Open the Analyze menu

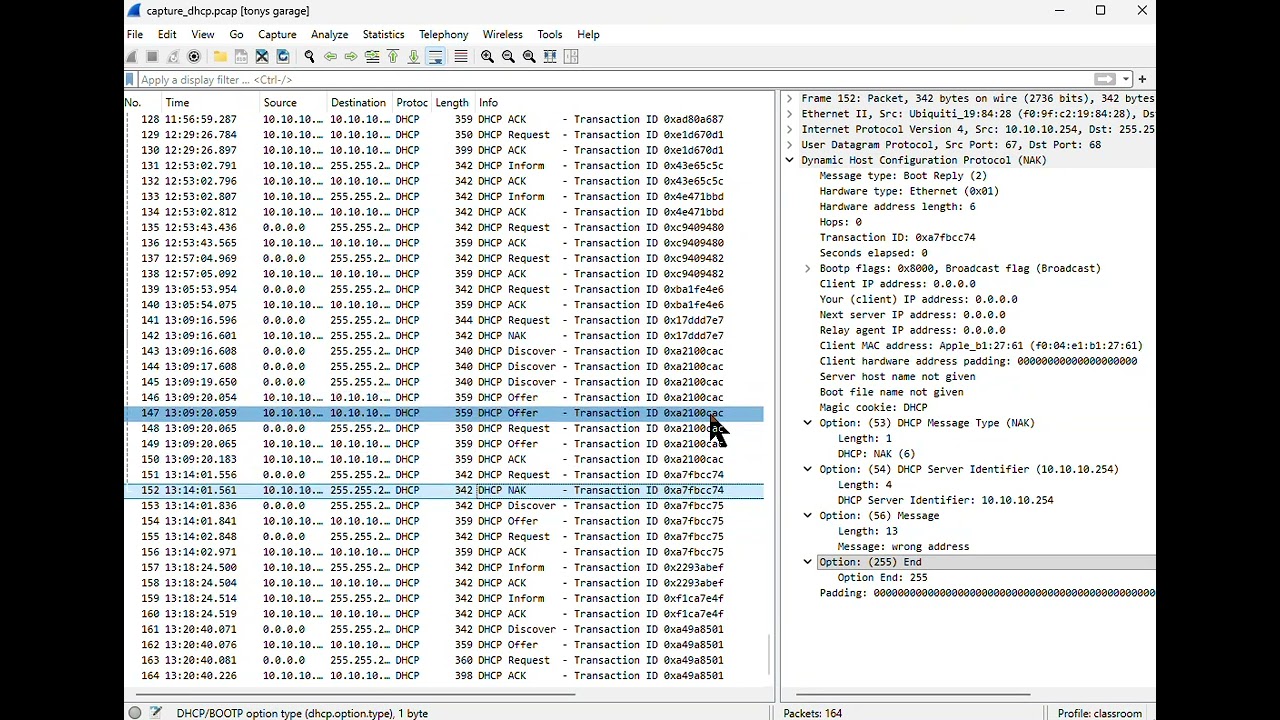coord(329,35)
